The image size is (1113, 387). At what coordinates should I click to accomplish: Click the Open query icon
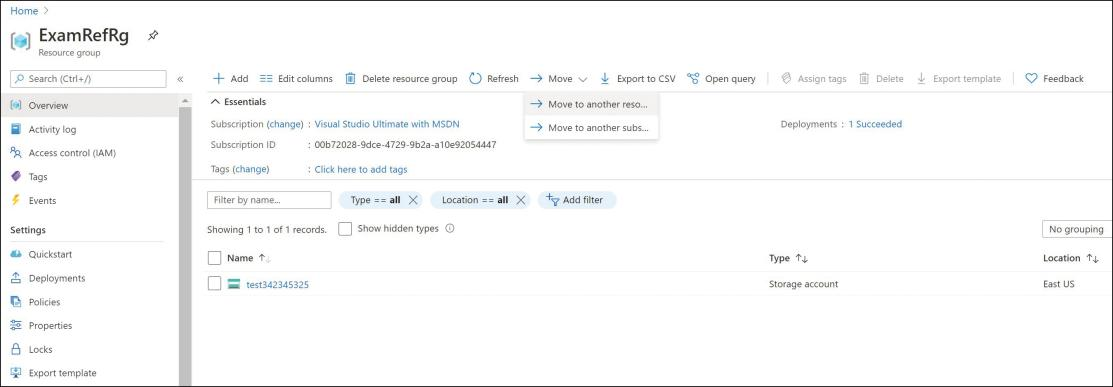[693, 79]
